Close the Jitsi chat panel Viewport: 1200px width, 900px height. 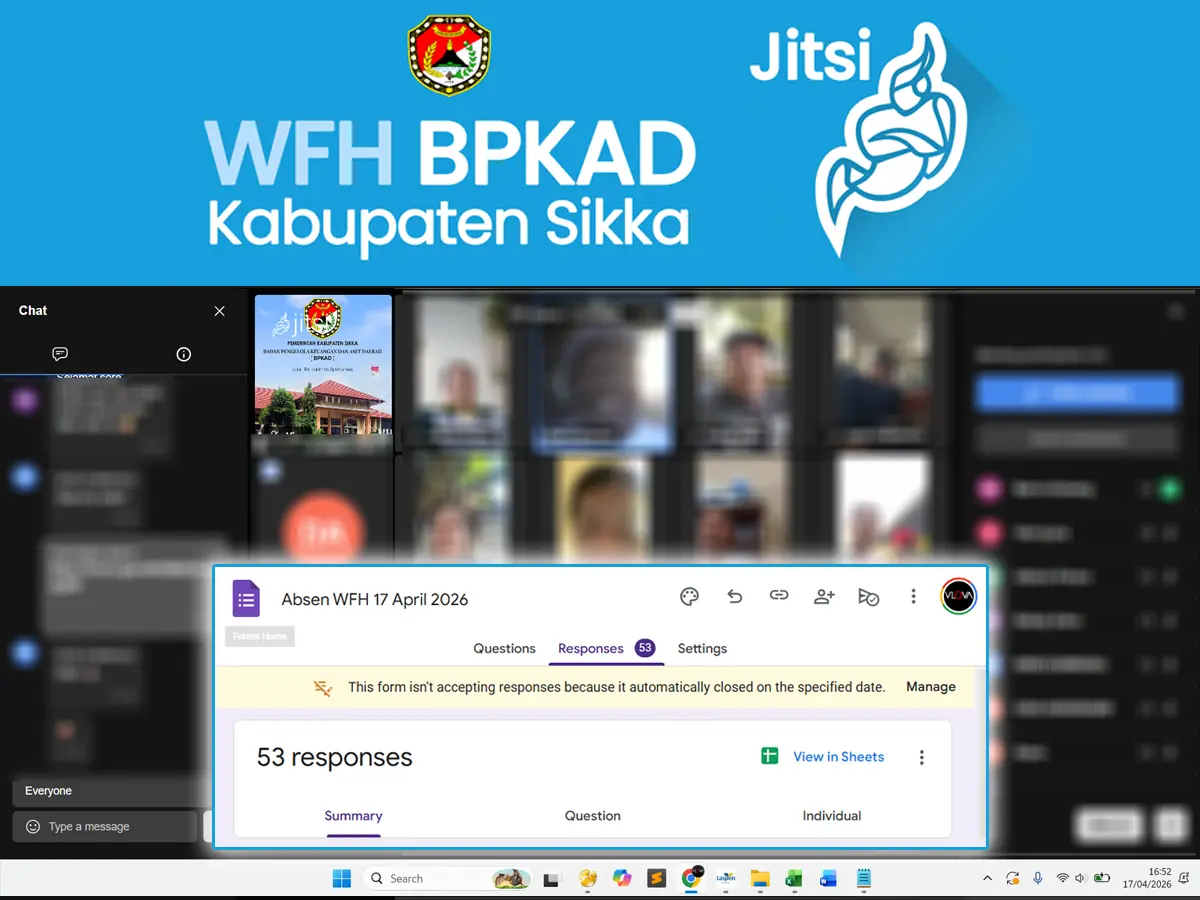tap(220, 311)
